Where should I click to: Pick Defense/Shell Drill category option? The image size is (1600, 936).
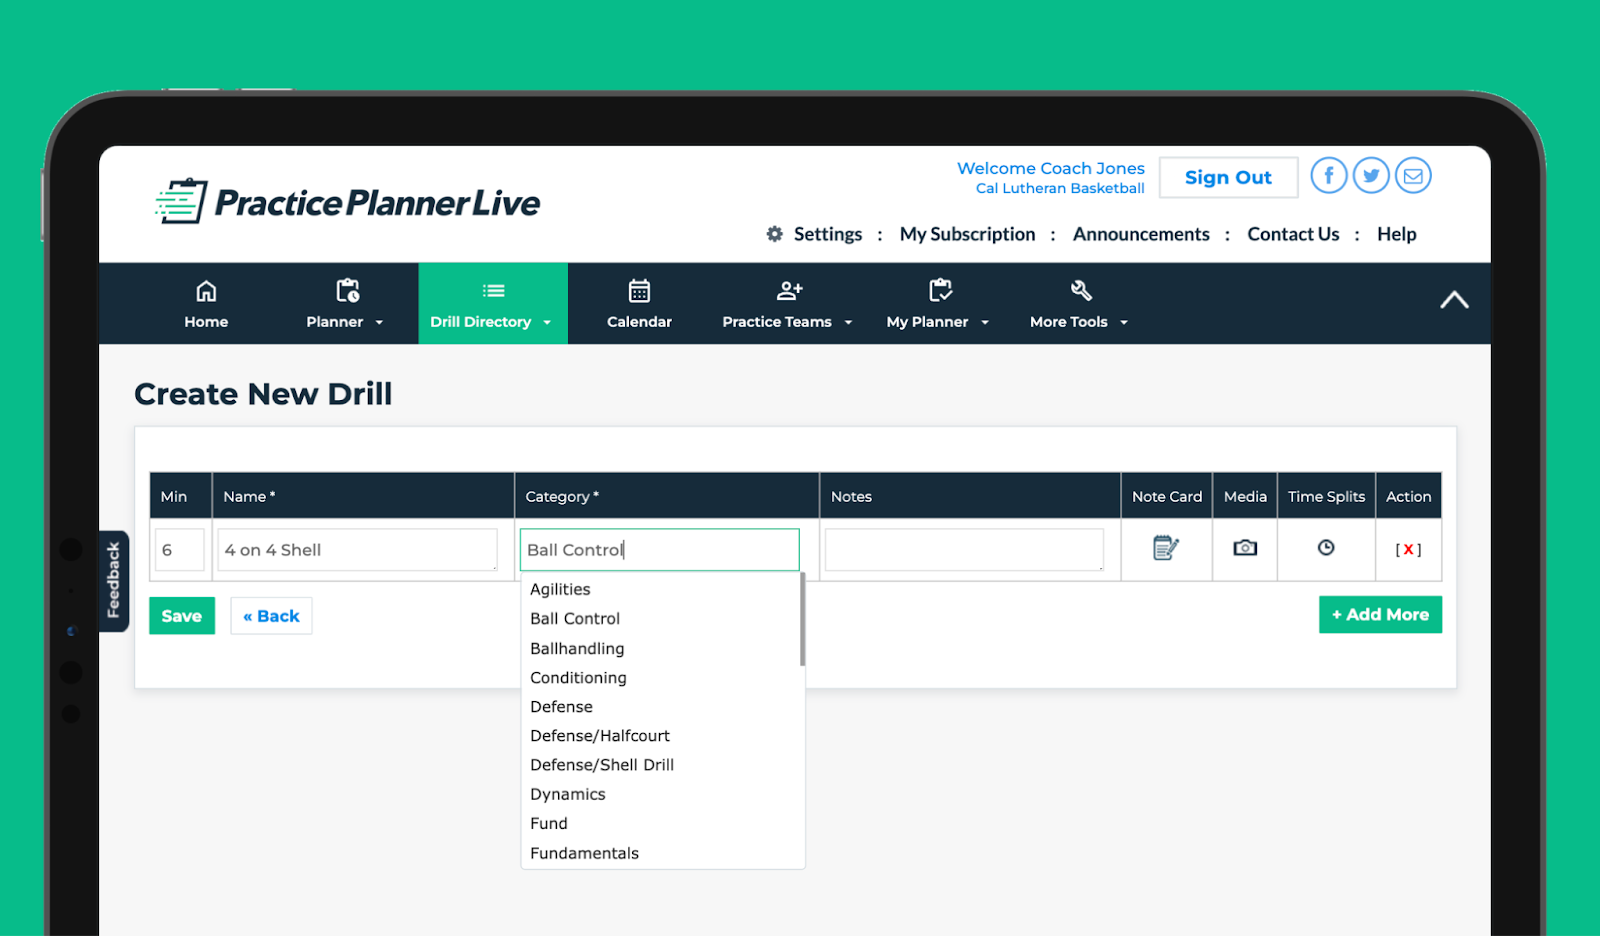click(602, 765)
